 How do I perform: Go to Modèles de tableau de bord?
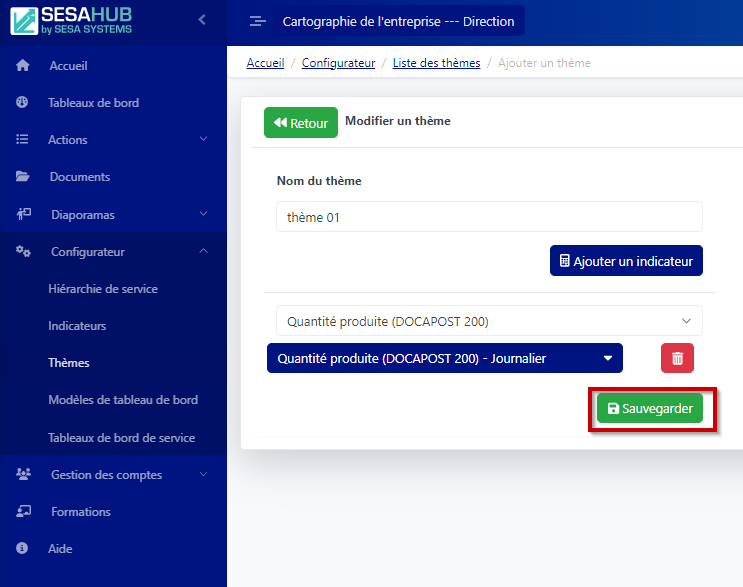coord(123,400)
